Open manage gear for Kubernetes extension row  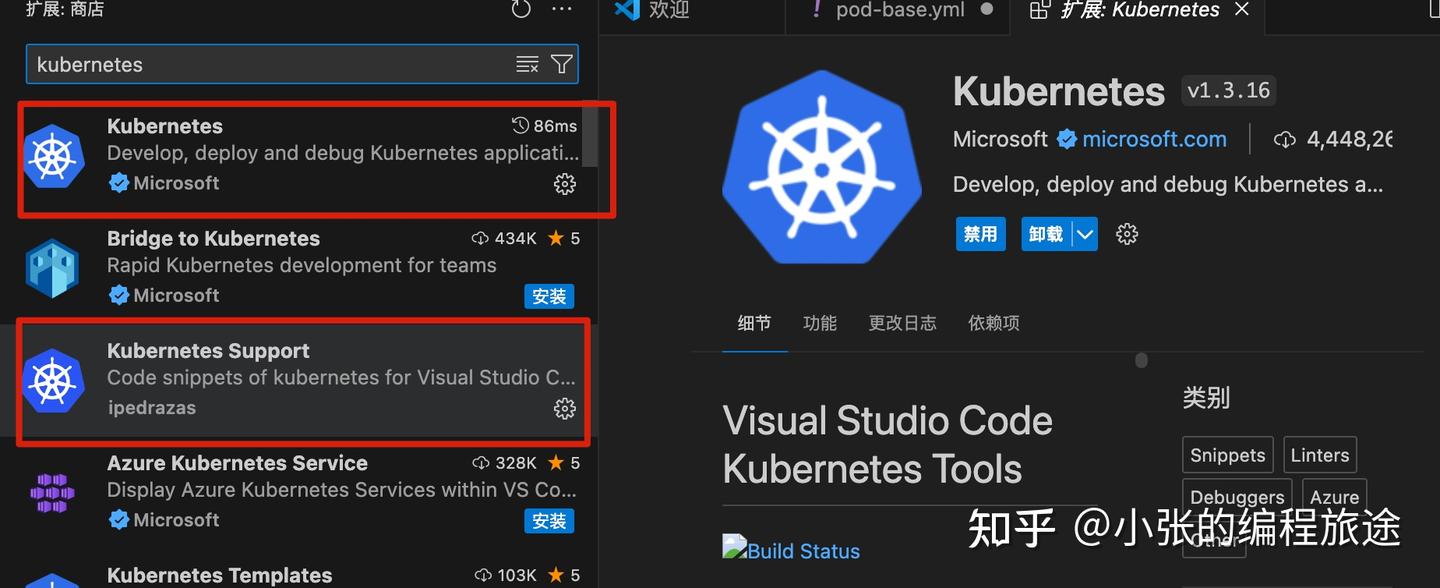(565, 184)
